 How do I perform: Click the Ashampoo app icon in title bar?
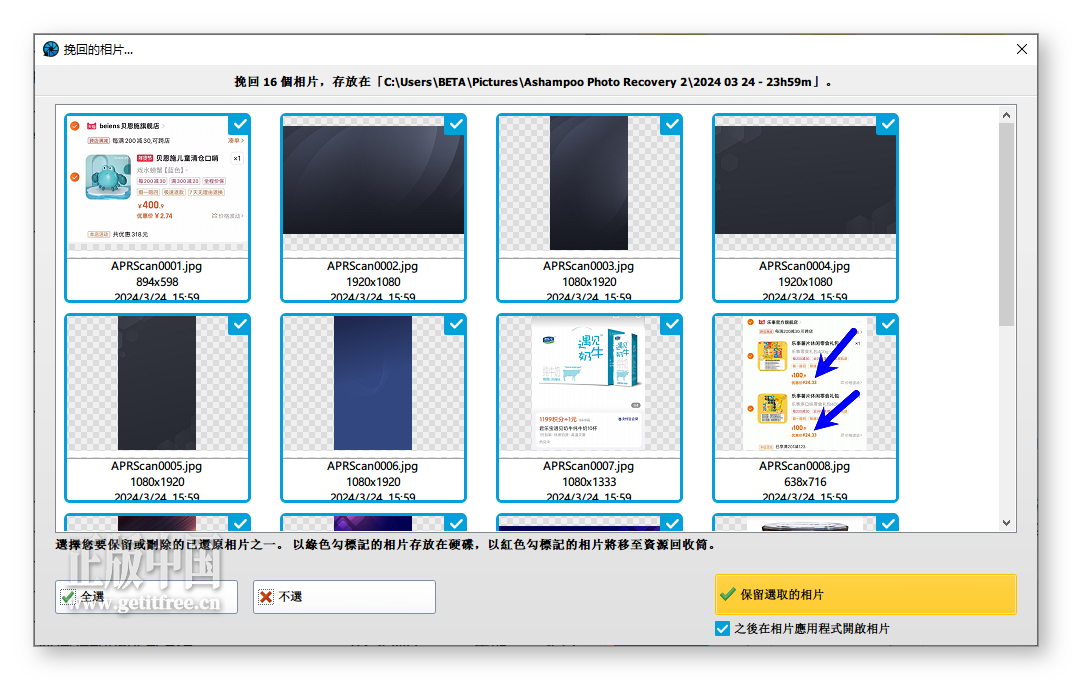tap(51, 49)
